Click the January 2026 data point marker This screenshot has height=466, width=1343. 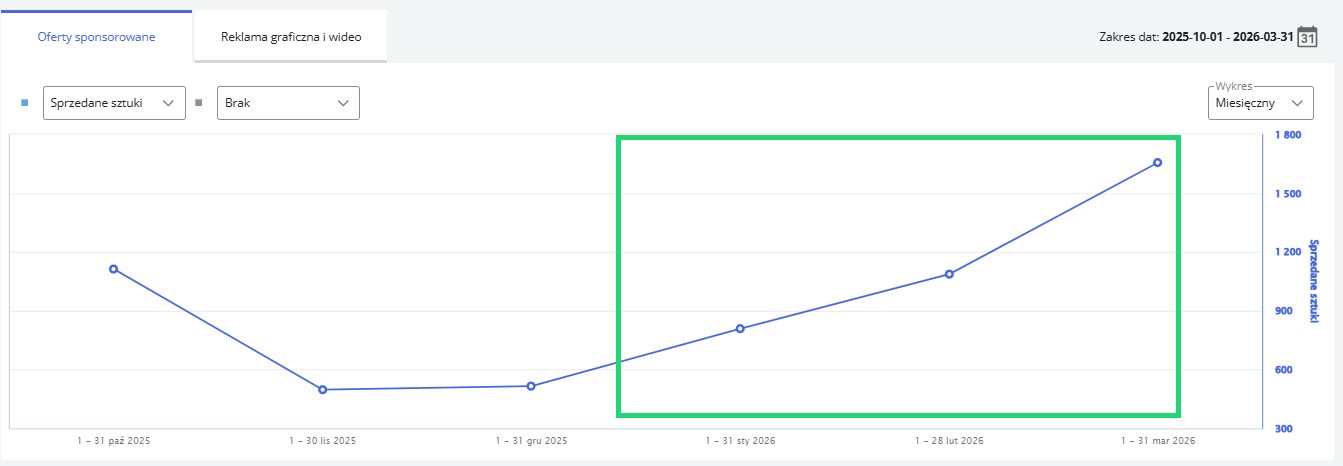tap(740, 328)
